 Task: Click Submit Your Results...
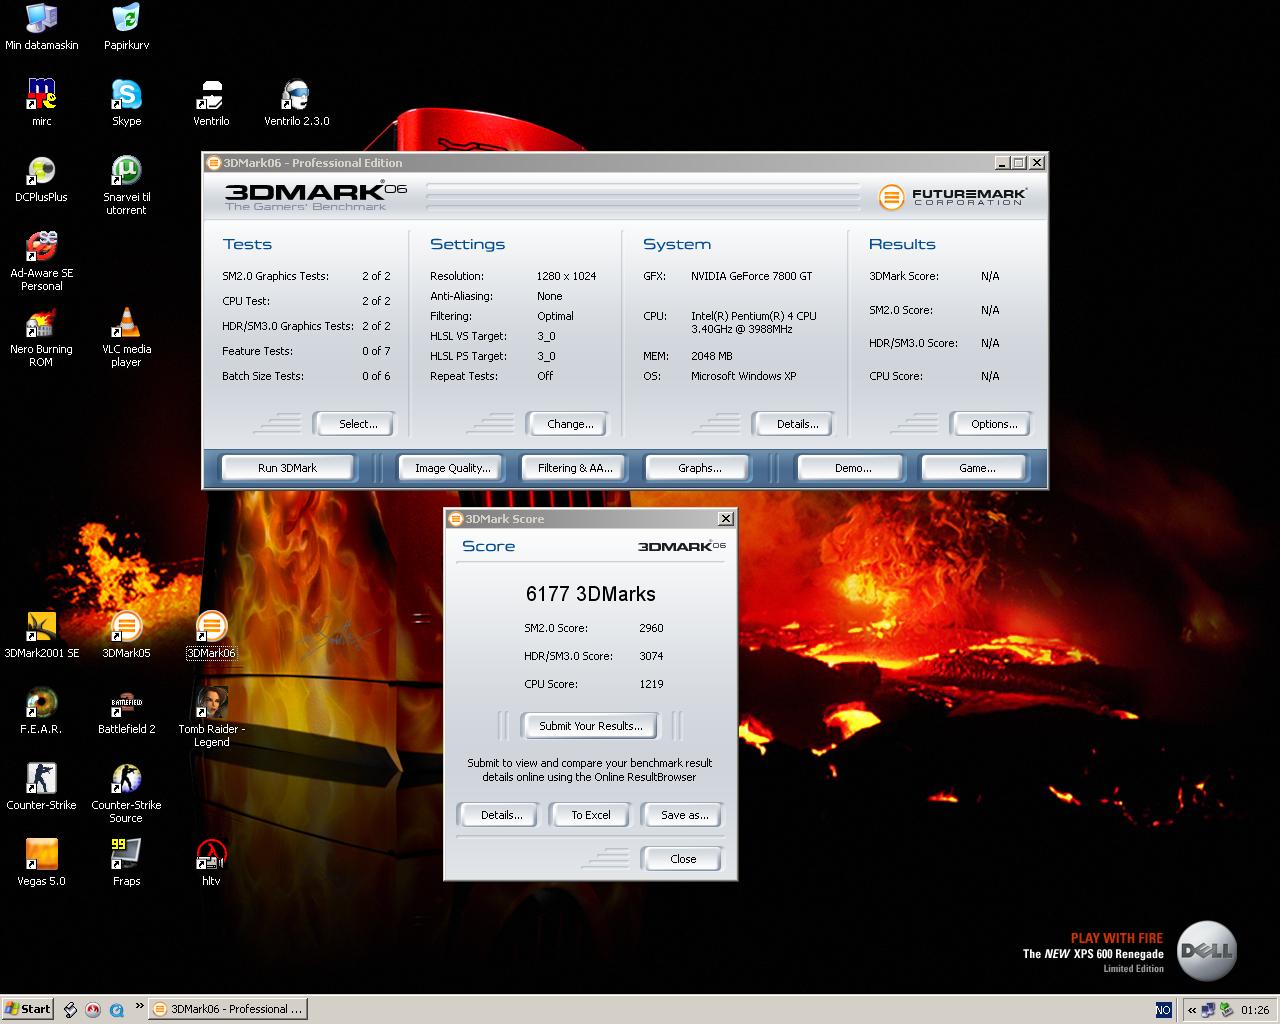click(x=590, y=726)
